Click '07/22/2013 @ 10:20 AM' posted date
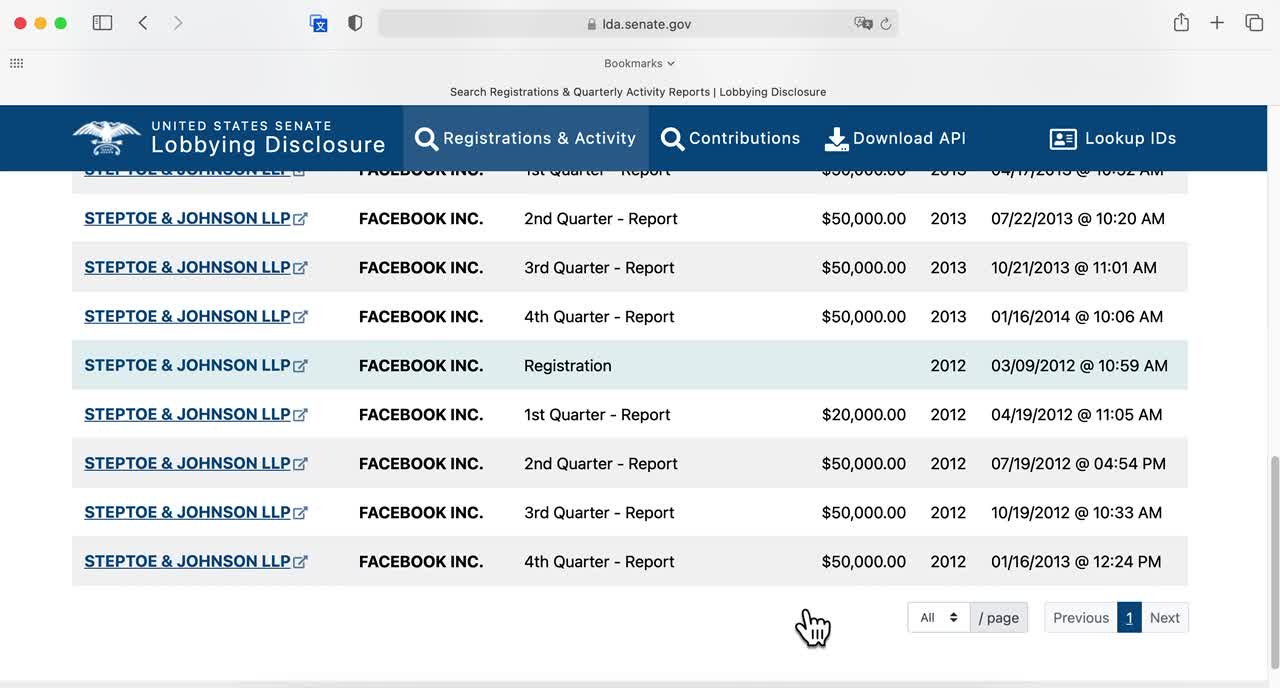 point(1078,218)
